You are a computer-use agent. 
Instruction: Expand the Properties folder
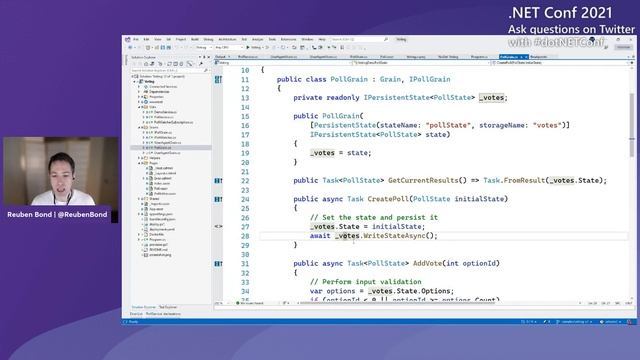tap(139, 97)
